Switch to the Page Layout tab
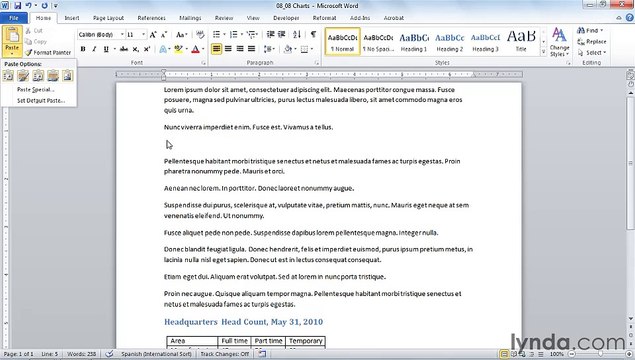The image size is (635, 360). (x=108, y=18)
